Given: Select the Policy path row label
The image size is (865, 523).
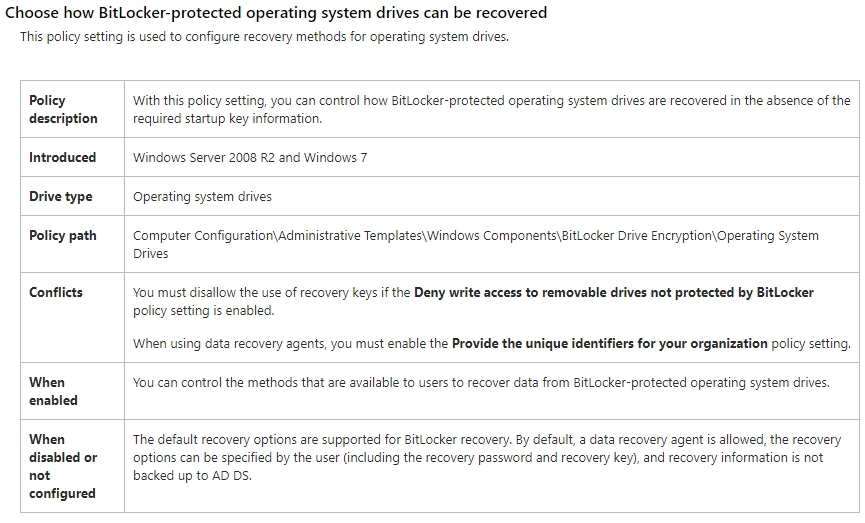Looking at the screenshot, I should tap(63, 236).
